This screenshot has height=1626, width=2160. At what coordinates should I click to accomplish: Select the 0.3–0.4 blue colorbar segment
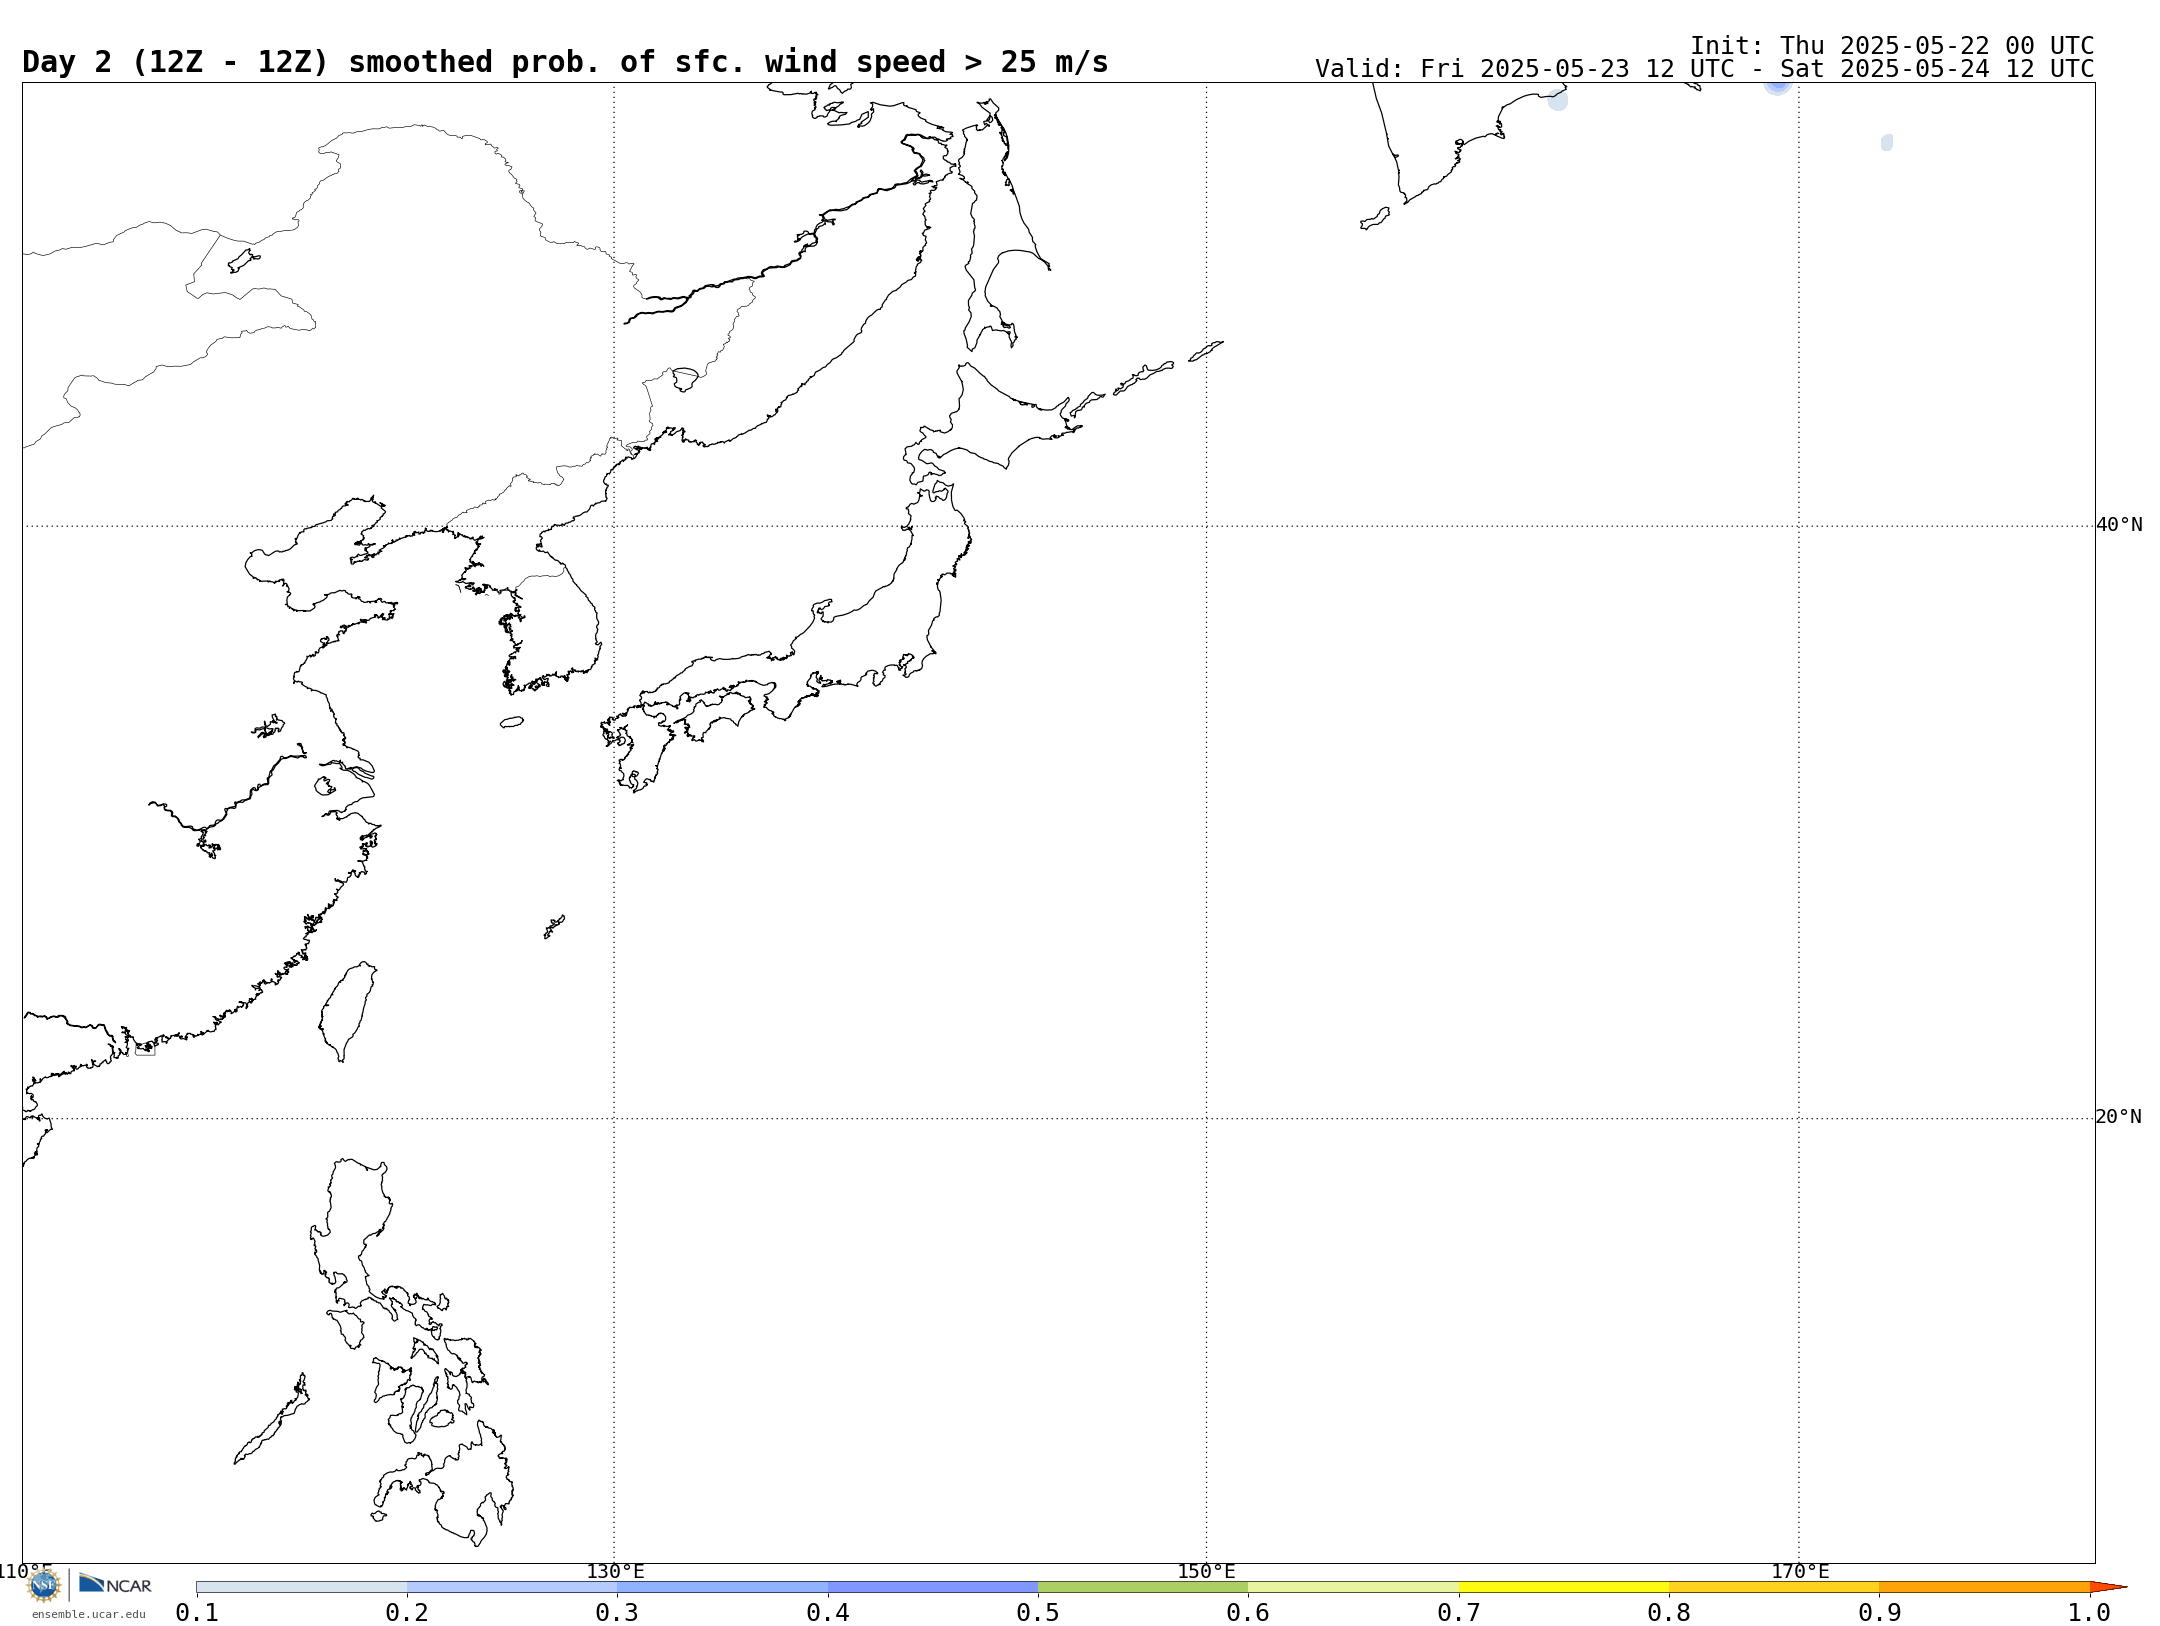722,1587
